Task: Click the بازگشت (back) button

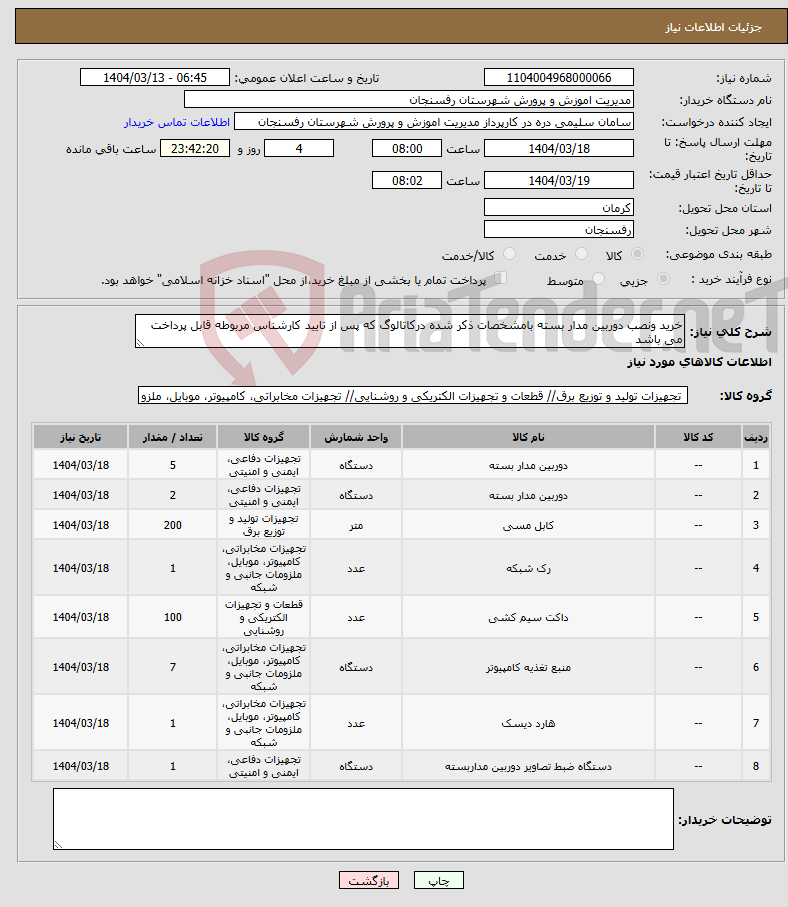Action: coord(369,880)
